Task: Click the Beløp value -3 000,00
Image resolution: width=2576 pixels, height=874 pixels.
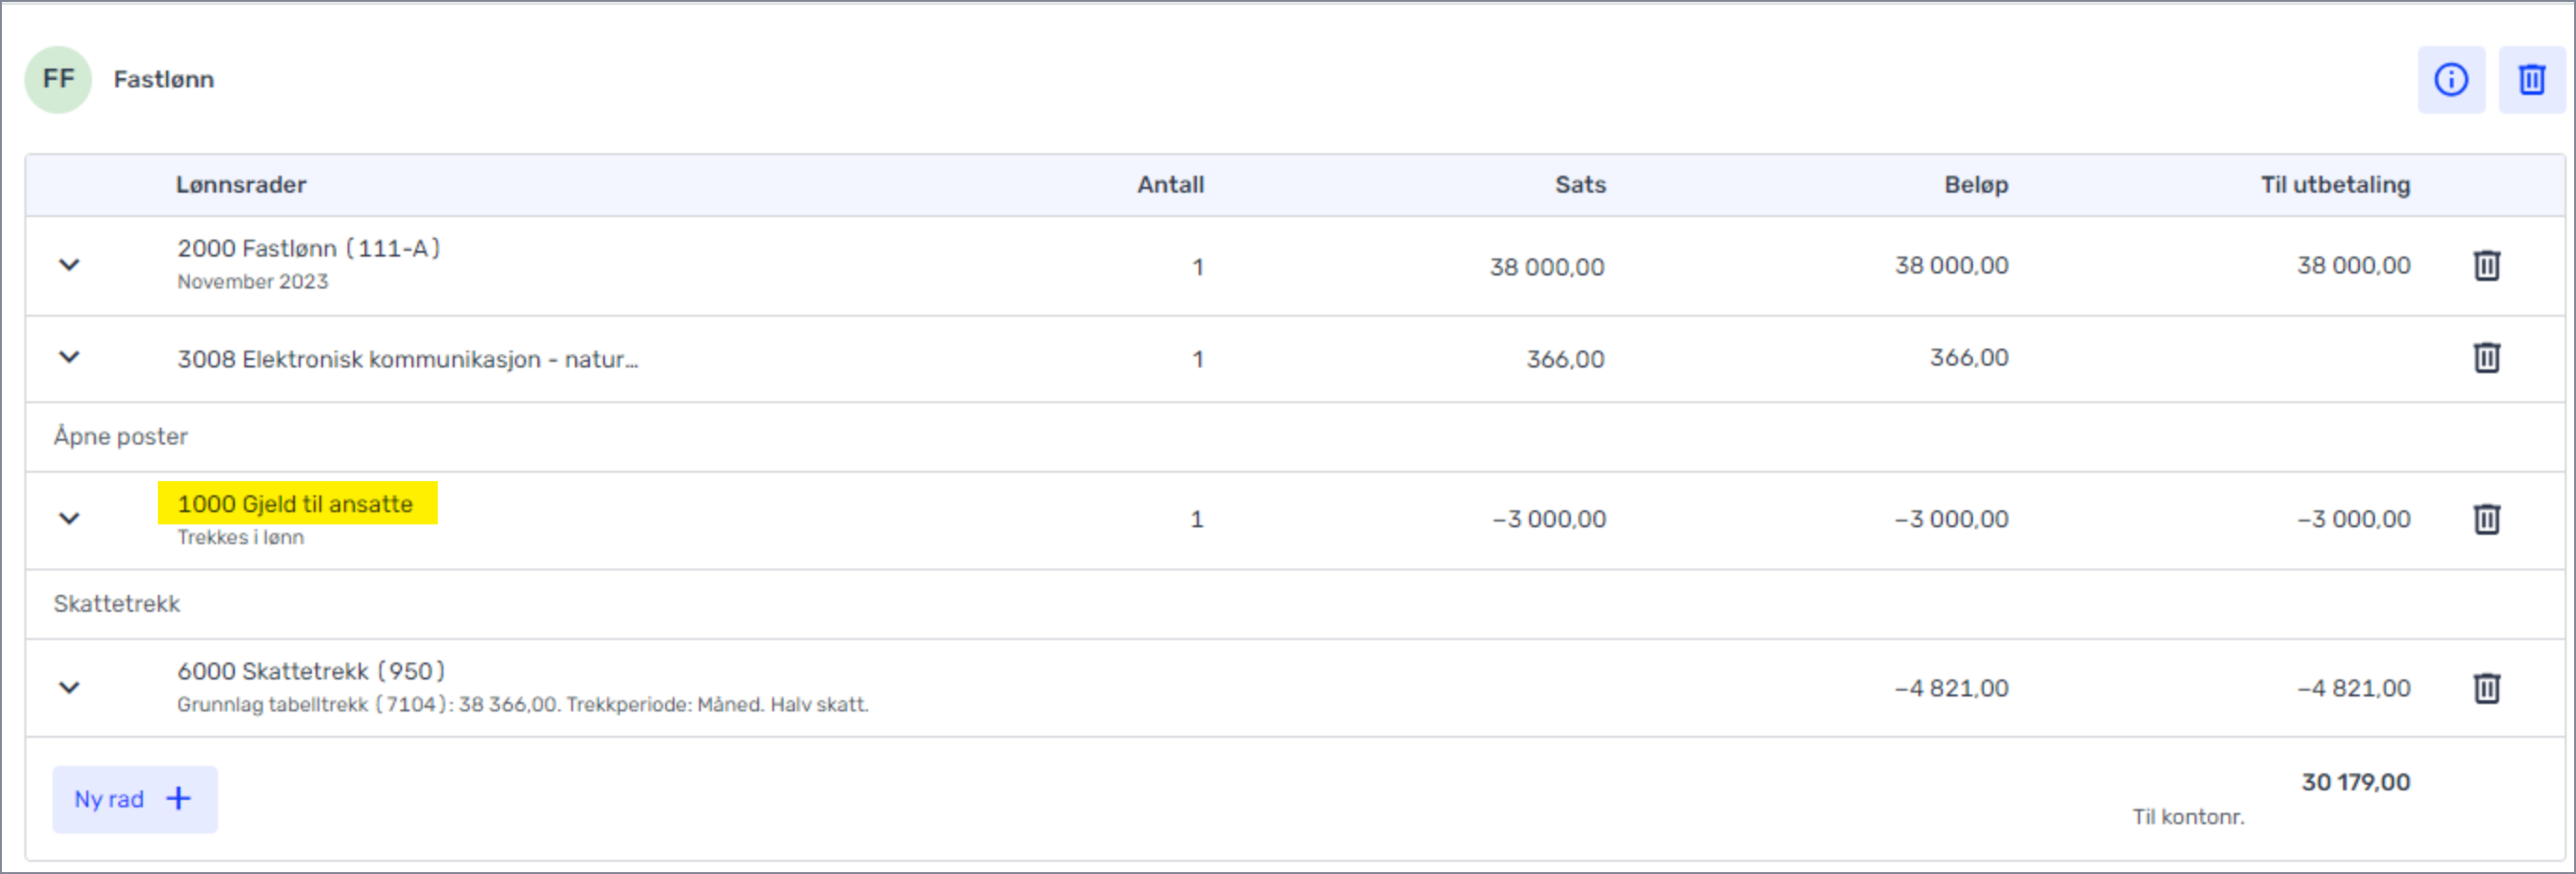Action: 1951,519
